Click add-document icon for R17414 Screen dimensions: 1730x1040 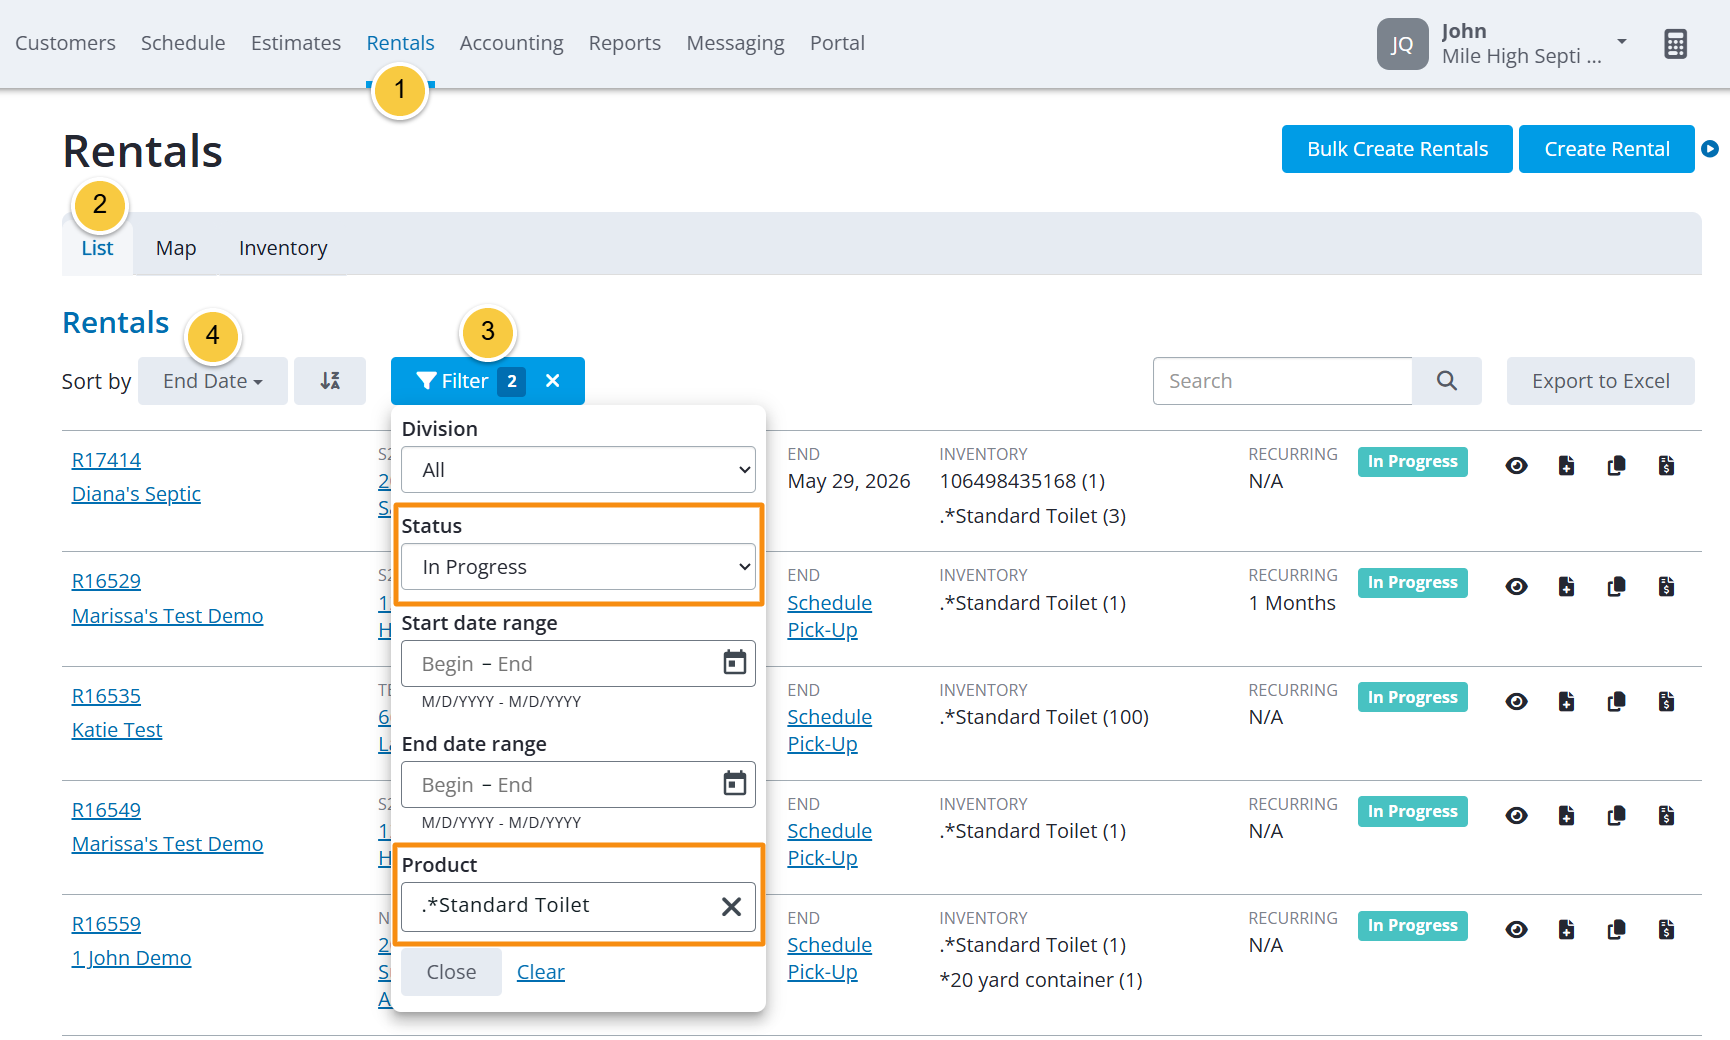[x=1567, y=466]
